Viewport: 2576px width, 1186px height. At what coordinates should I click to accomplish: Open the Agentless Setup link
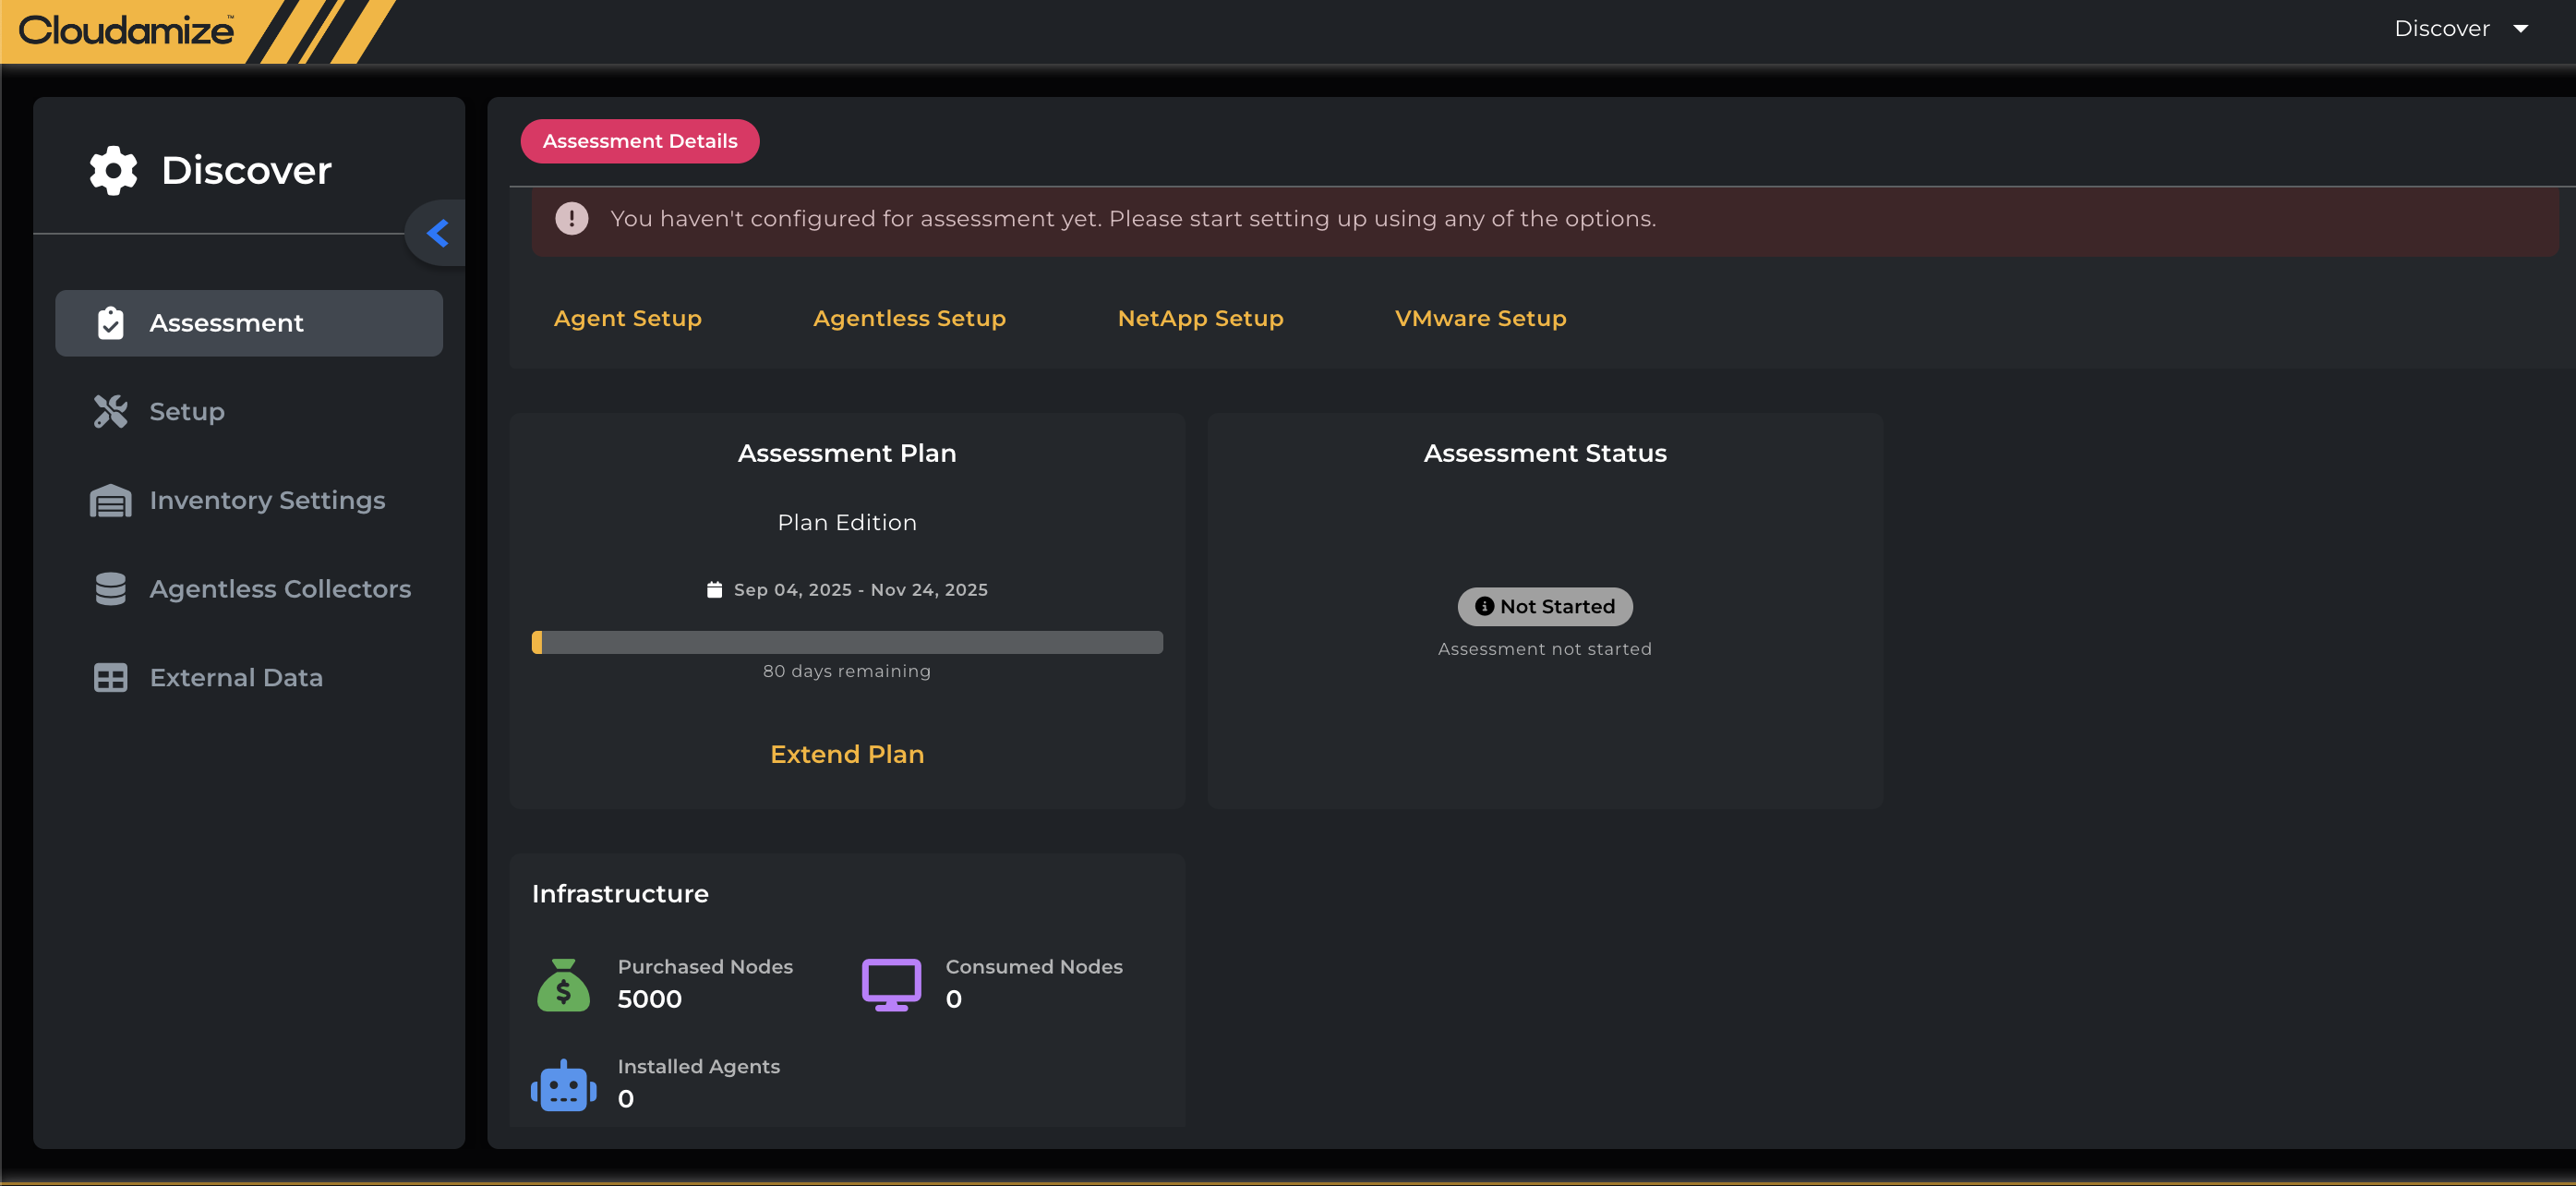pyautogui.click(x=909, y=318)
